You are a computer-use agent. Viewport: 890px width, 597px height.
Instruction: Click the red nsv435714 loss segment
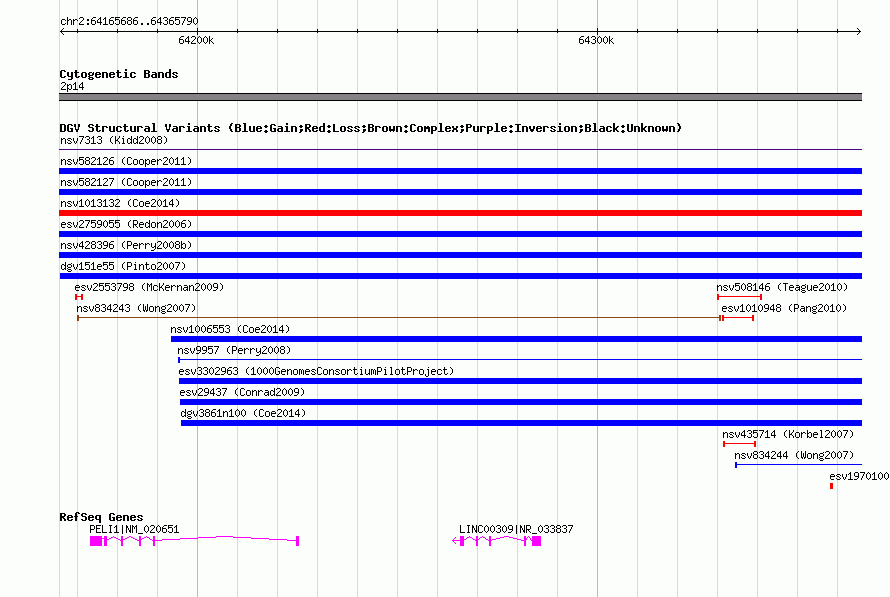click(740, 444)
